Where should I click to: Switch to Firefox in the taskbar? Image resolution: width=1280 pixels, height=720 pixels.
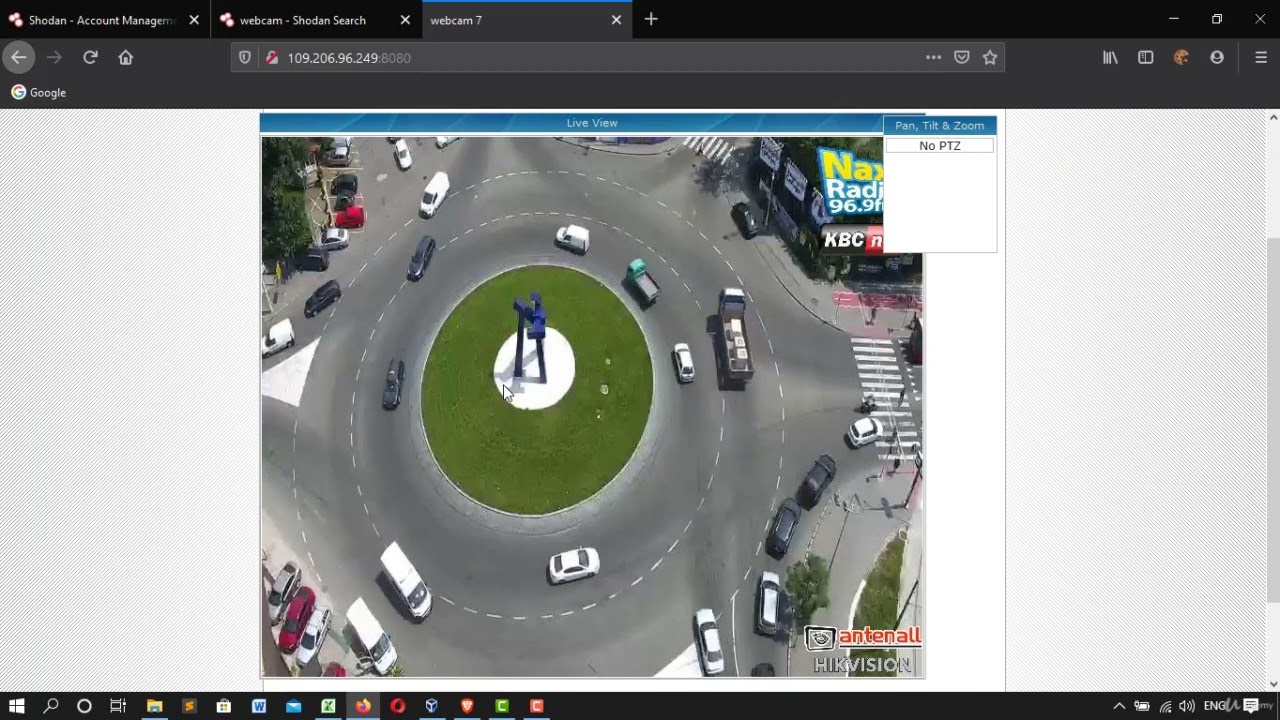coord(363,706)
